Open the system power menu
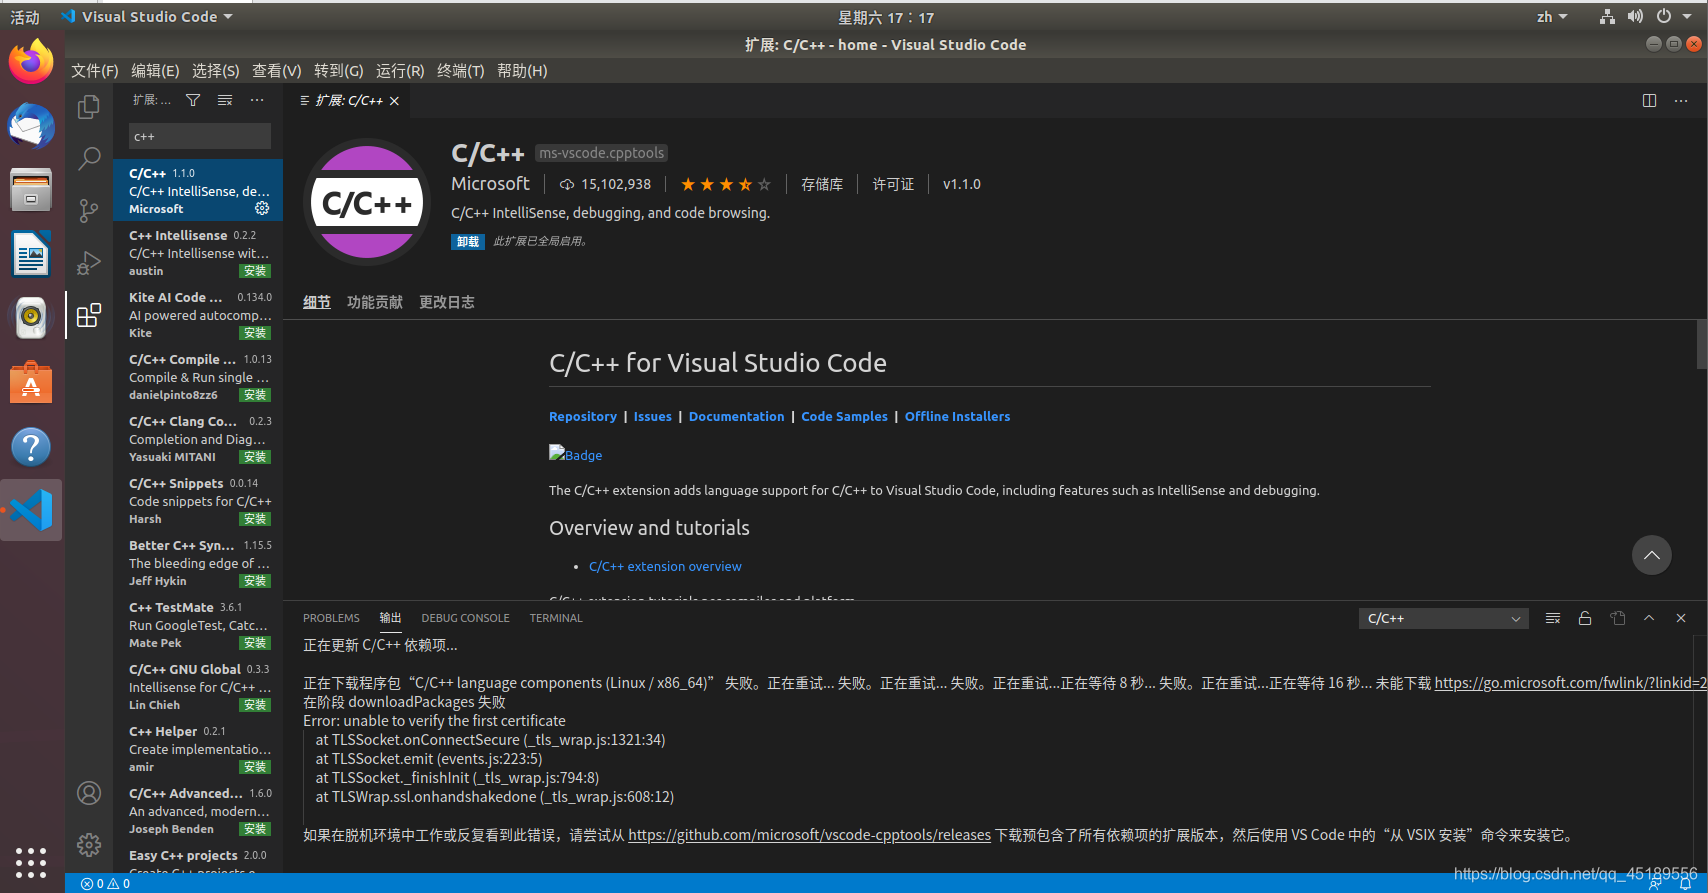The image size is (1708, 893). pyautogui.click(x=1673, y=17)
